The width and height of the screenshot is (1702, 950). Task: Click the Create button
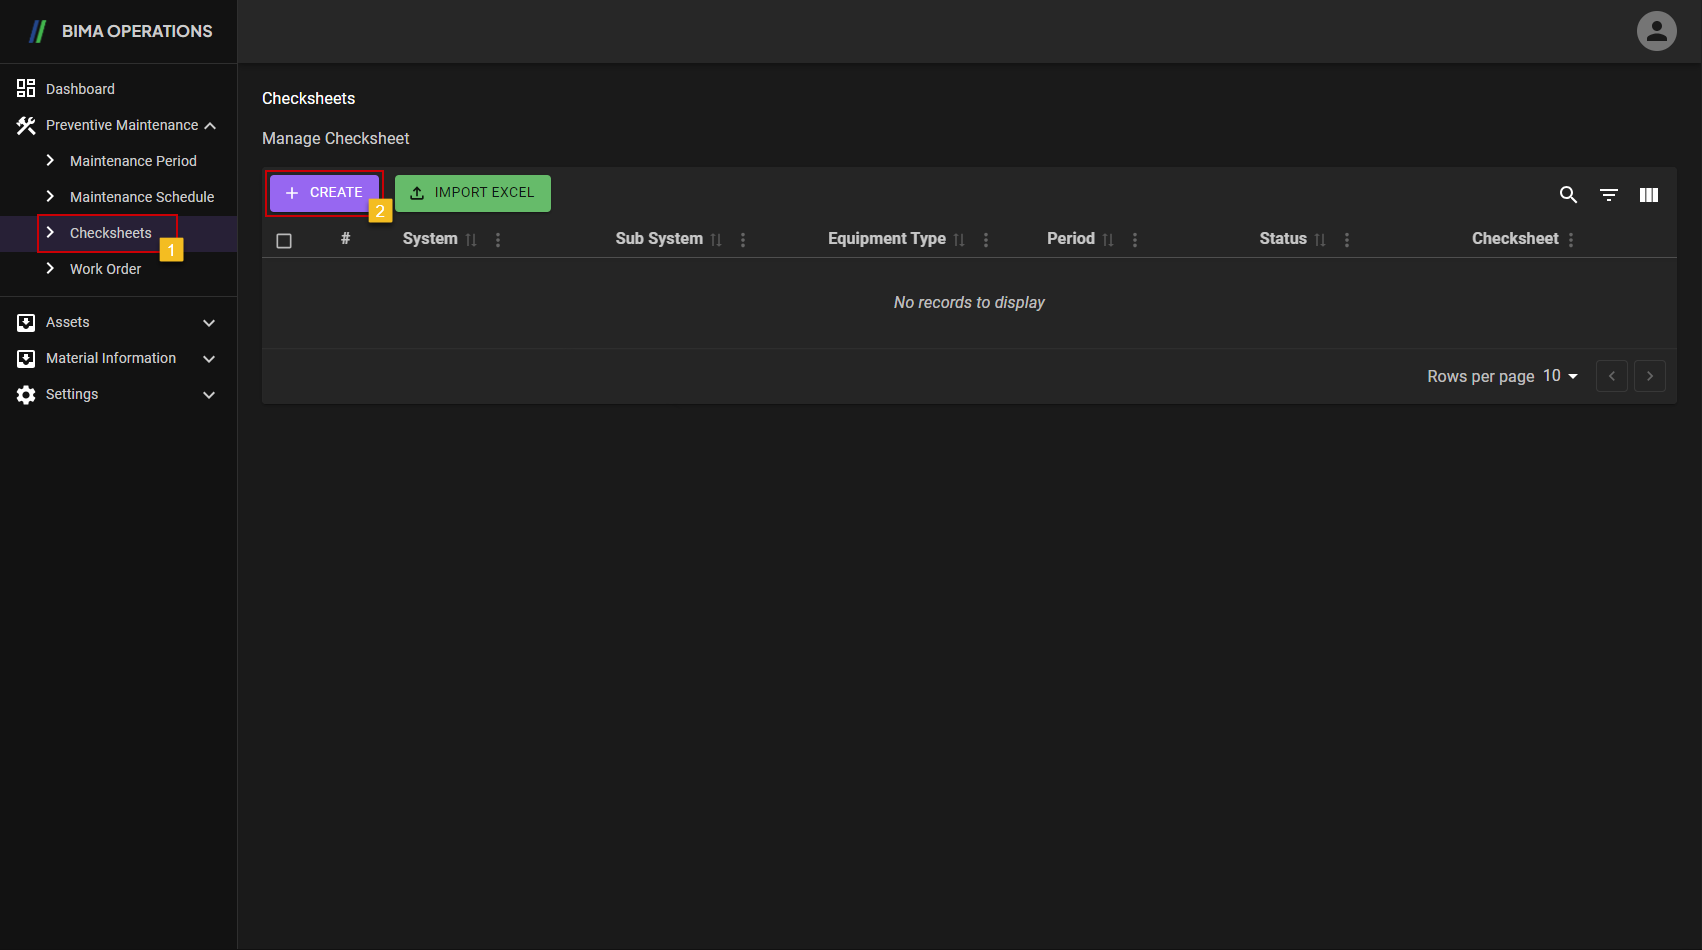coord(324,193)
